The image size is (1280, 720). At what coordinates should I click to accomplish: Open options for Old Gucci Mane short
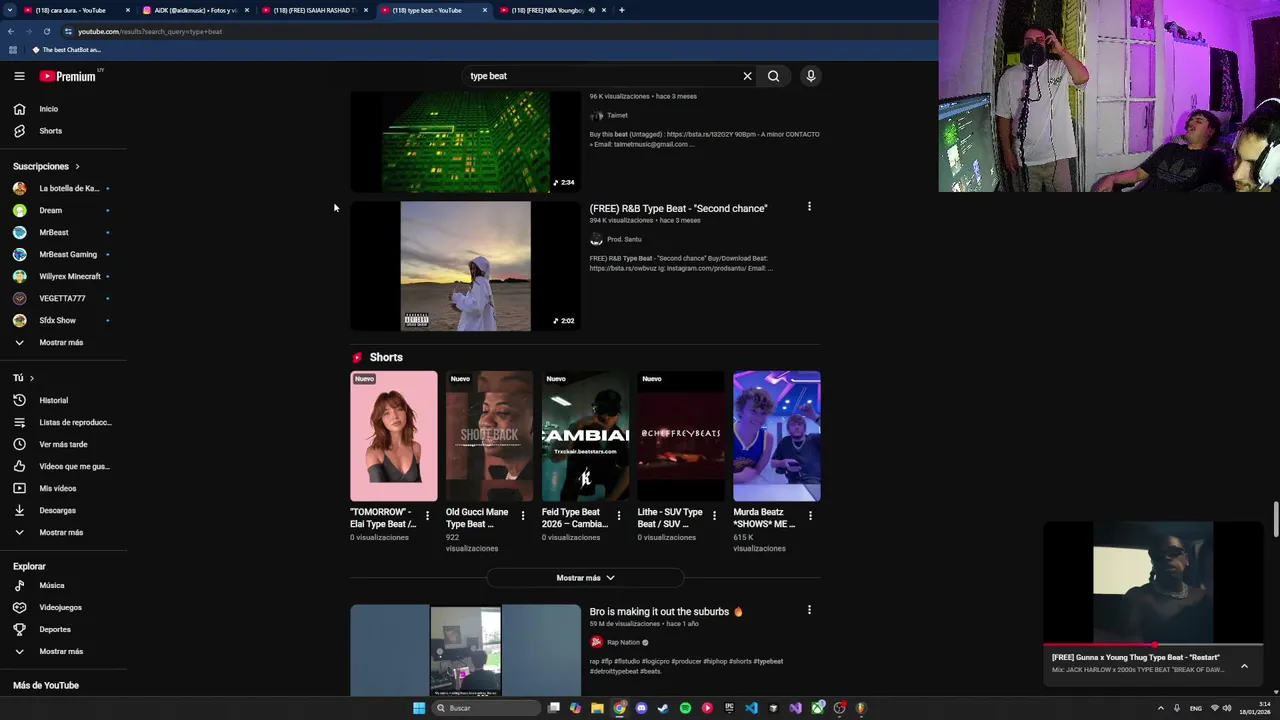(x=522, y=516)
